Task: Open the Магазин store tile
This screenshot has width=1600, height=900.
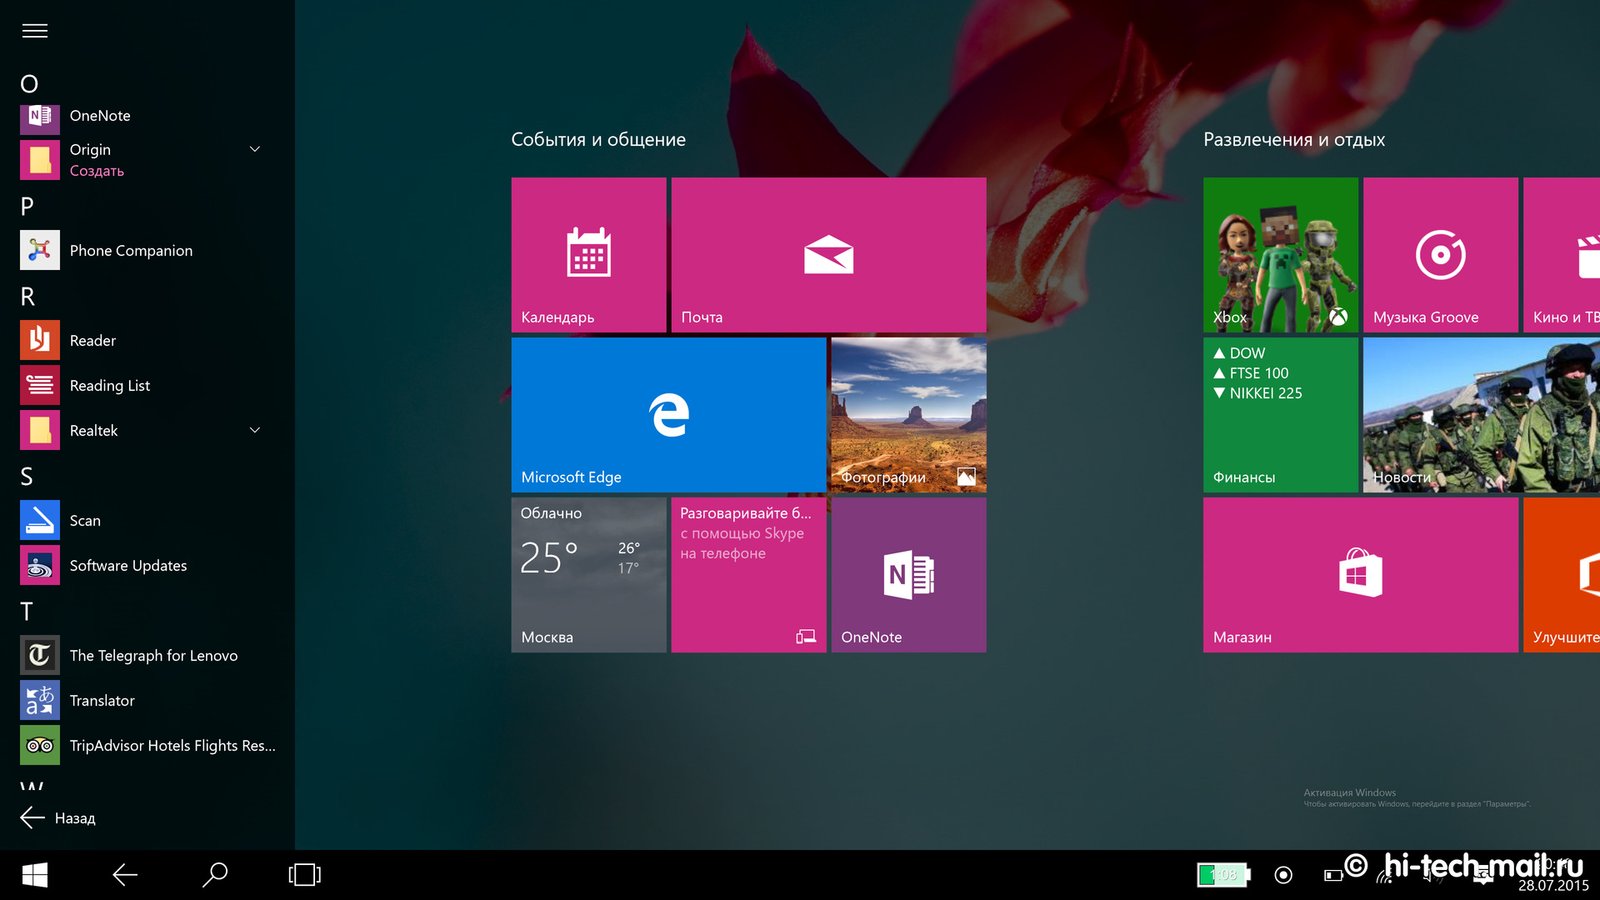Action: pyautogui.click(x=1361, y=575)
